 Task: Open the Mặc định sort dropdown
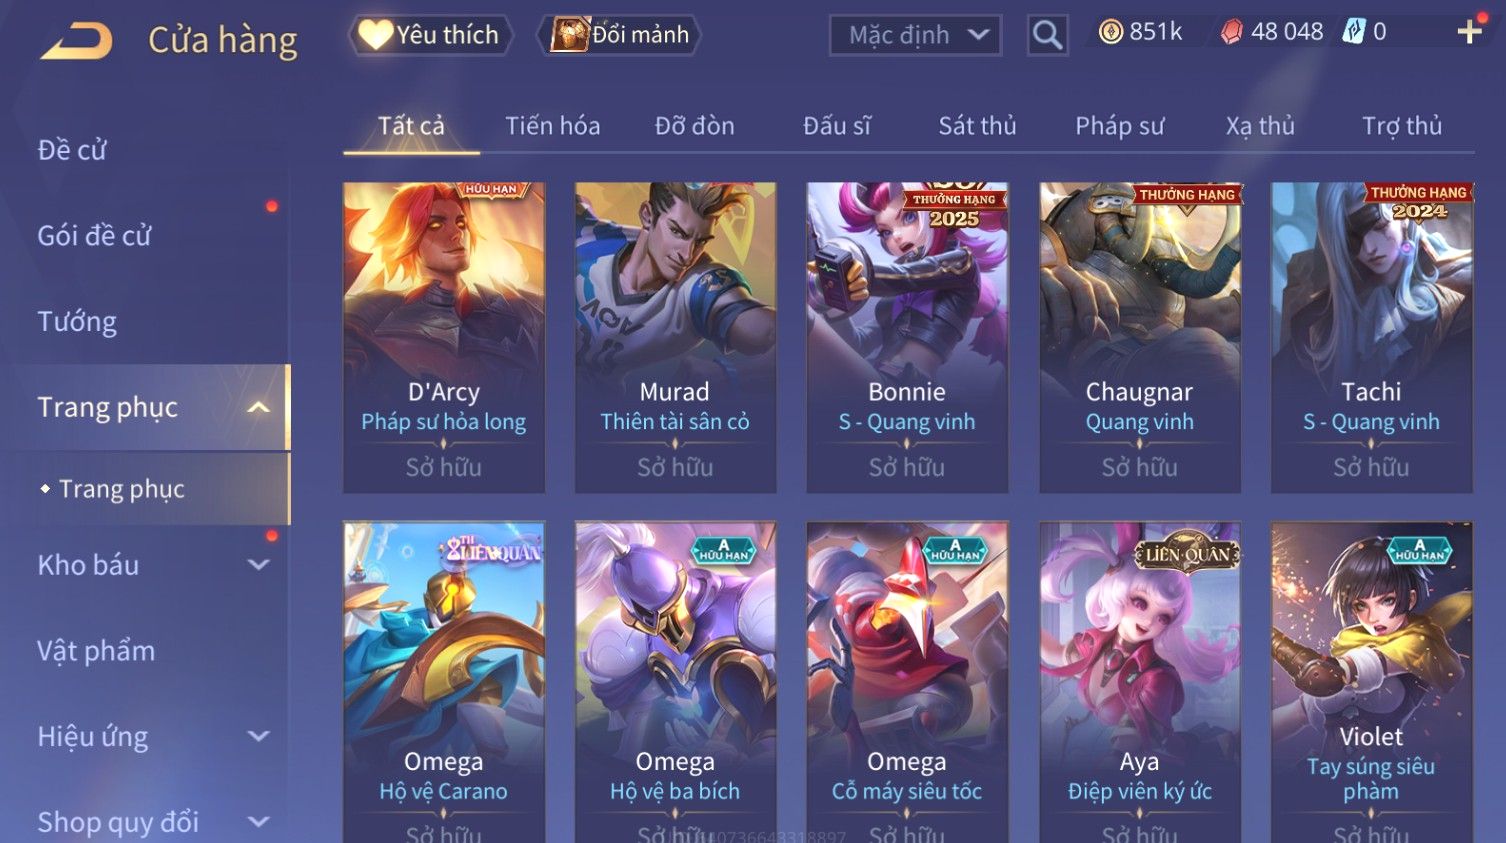point(915,36)
